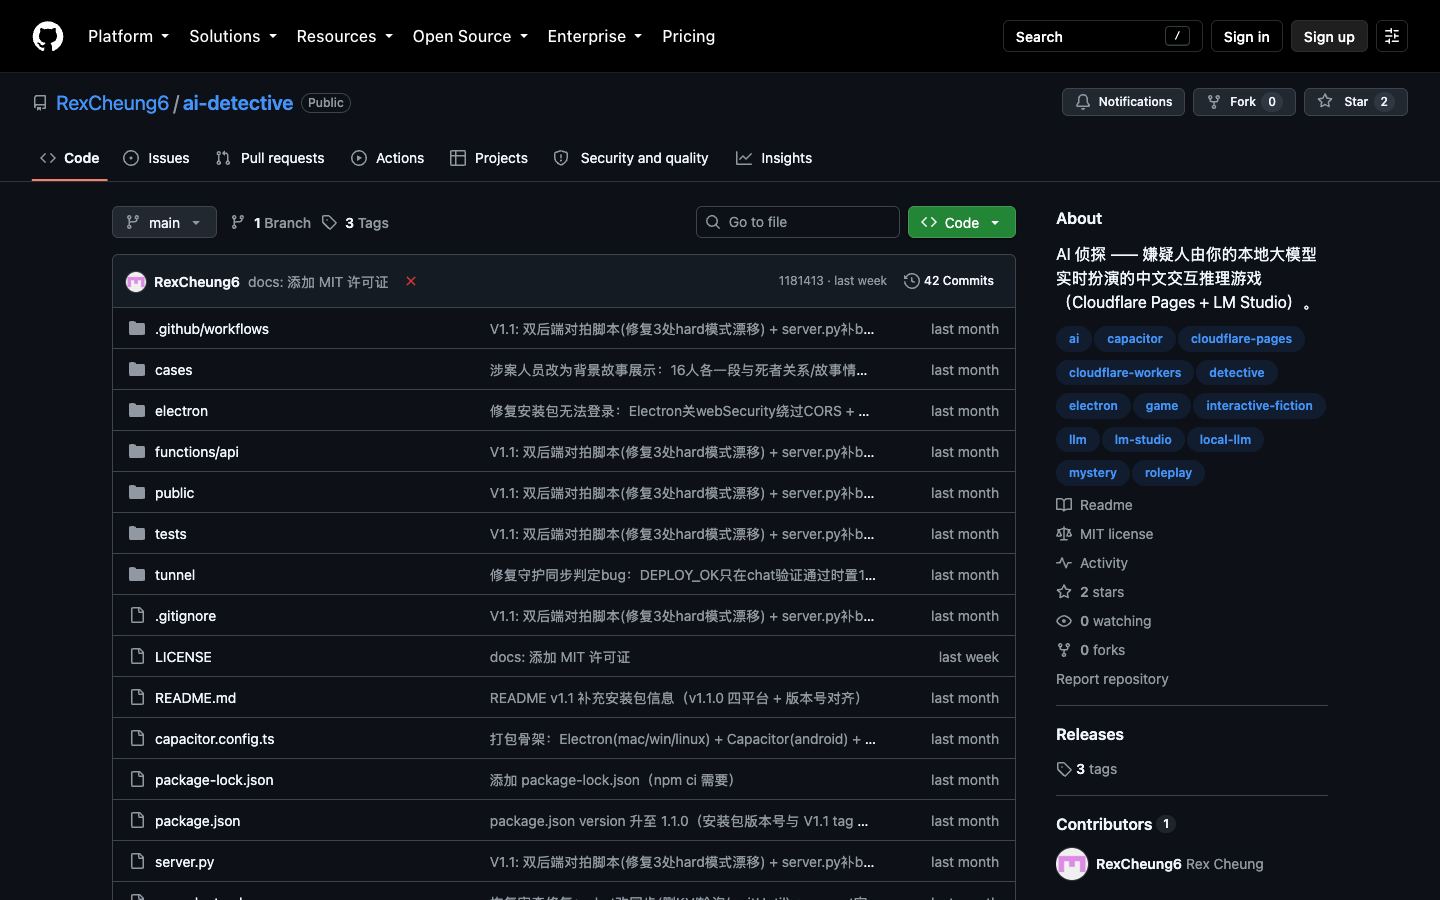Image resolution: width=1440 pixels, height=900 pixels.
Task: Open the tests folder
Action: 171,534
